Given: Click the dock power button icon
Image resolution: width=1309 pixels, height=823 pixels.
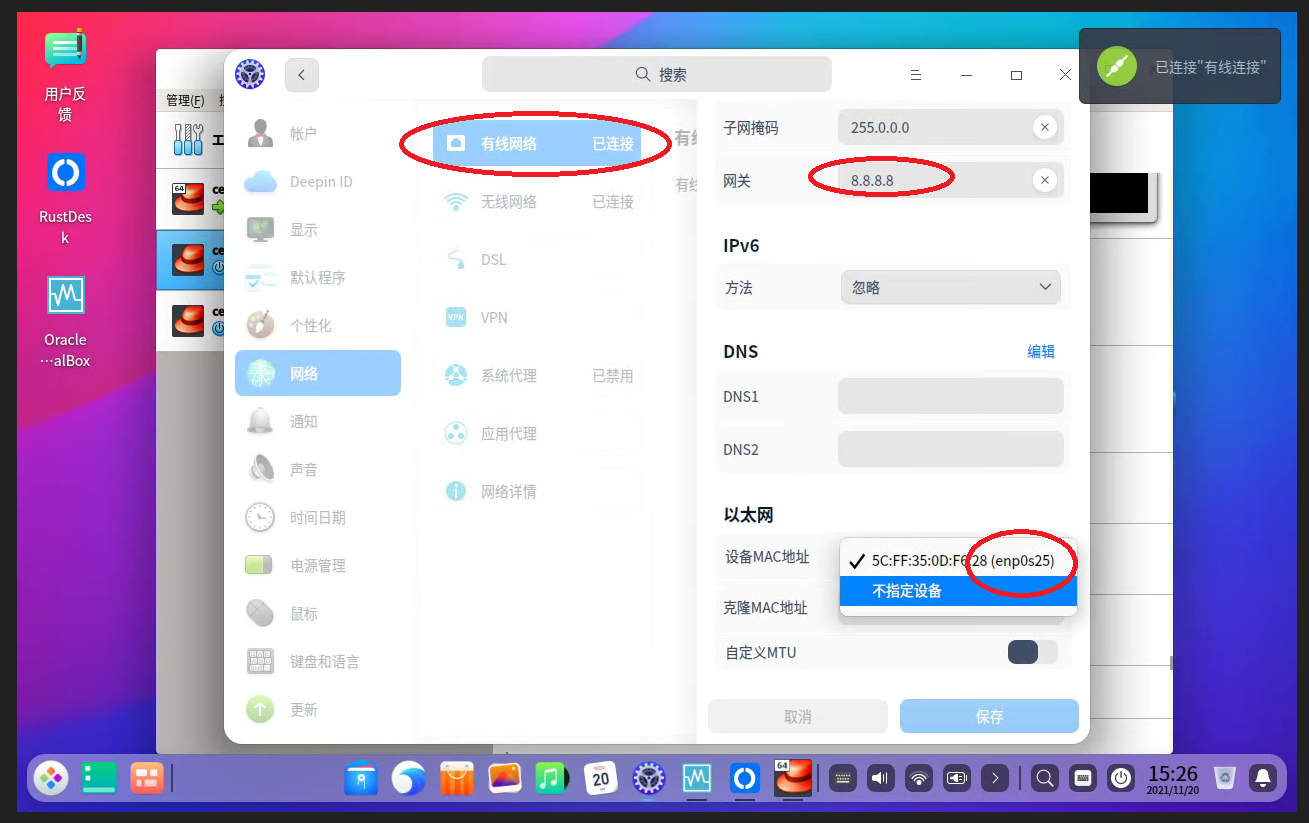Looking at the screenshot, I should pyautogui.click(x=1121, y=778).
